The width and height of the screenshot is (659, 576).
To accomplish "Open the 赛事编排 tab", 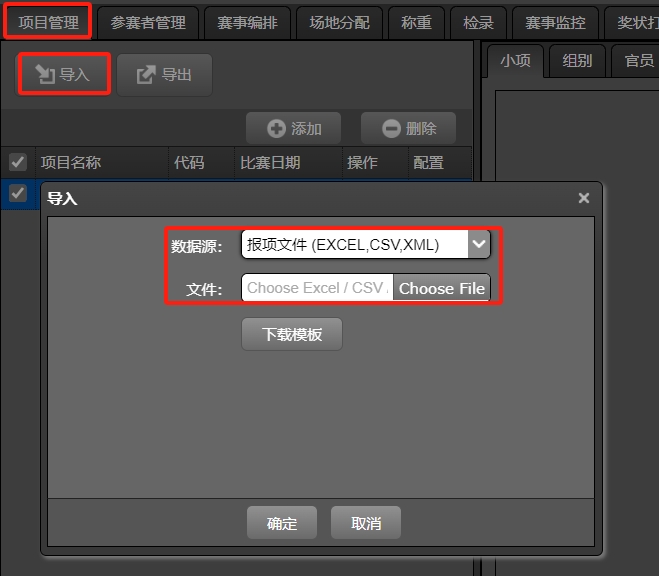I will (247, 23).
